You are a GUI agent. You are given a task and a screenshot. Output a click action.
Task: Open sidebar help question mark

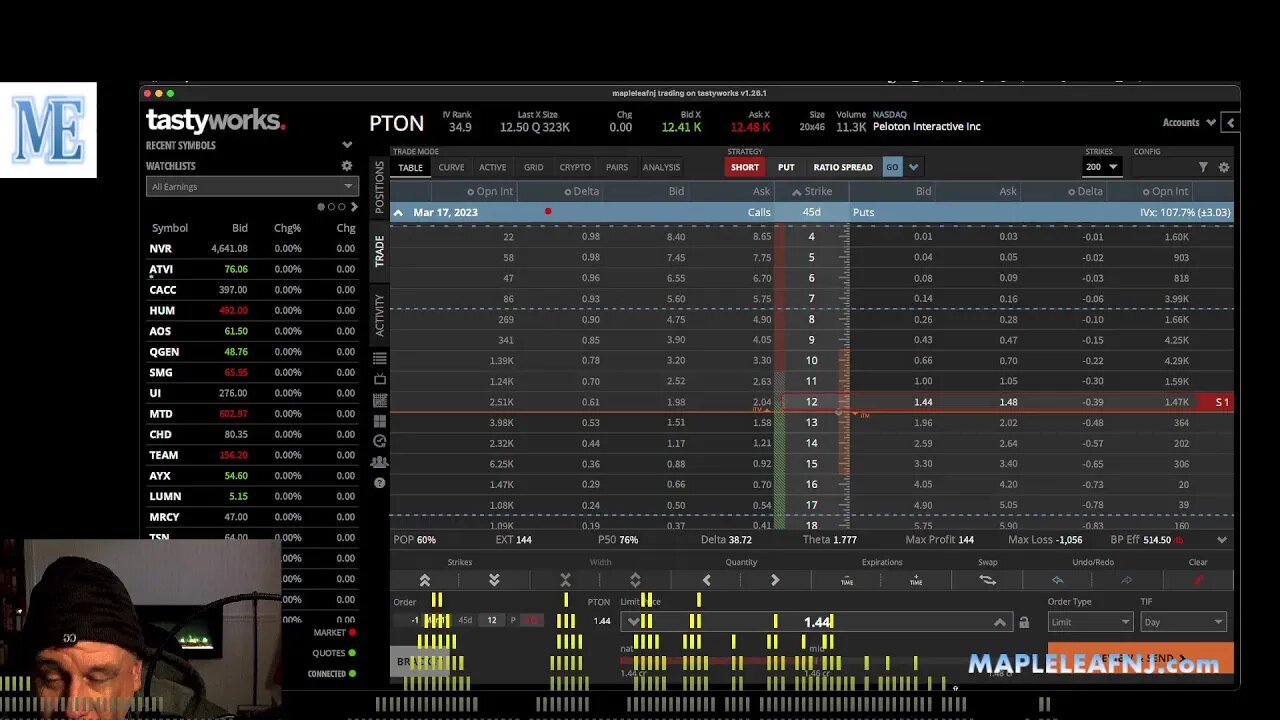click(379, 483)
